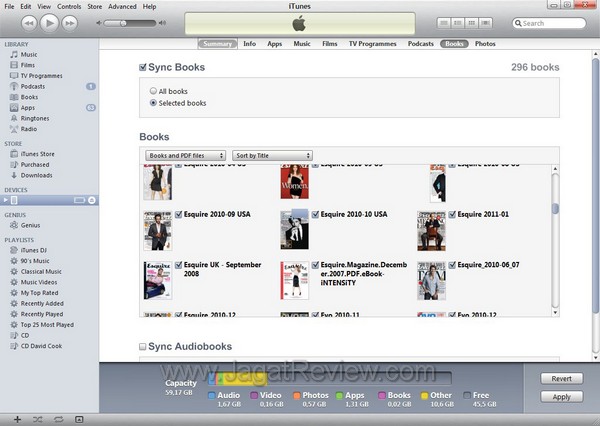
Task: Open the Classical Music playlist
Action: (x=41, y=272)
